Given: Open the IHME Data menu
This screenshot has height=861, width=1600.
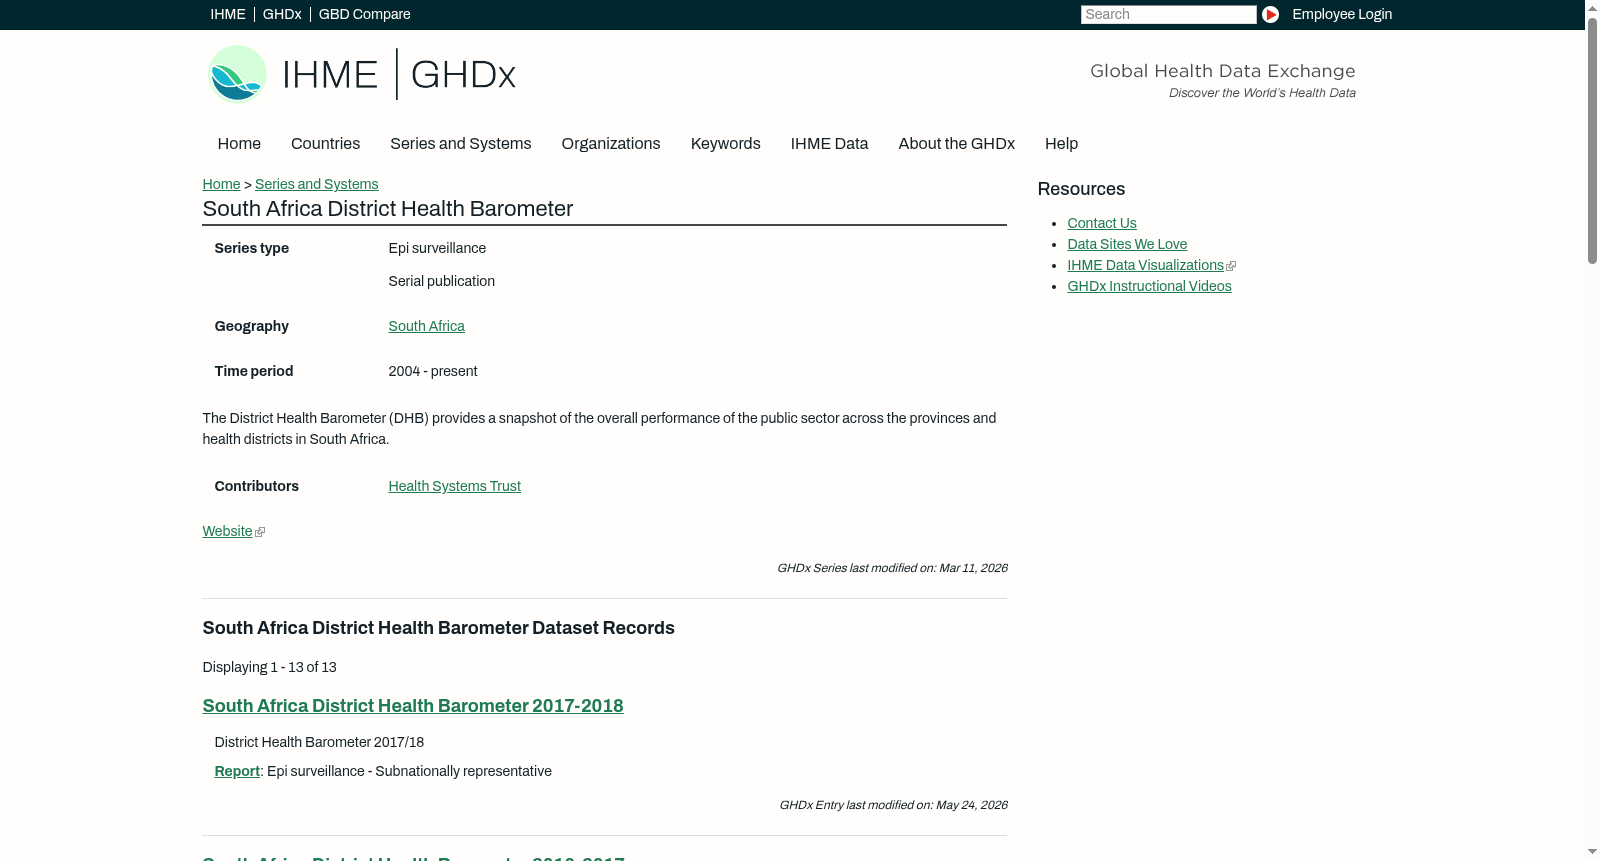Looking at the screenshot, I should click(x=829, y=144).
